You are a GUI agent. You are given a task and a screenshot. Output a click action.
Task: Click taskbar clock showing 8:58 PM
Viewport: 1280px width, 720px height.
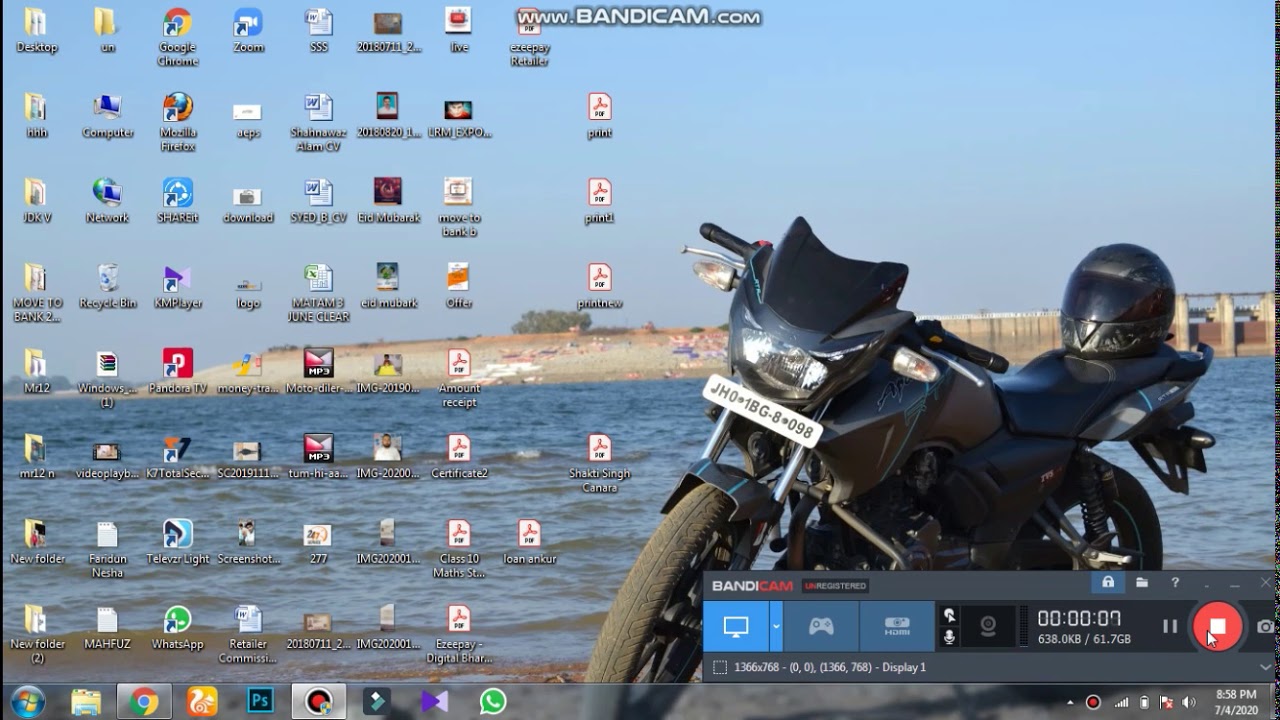point(1236,701)
